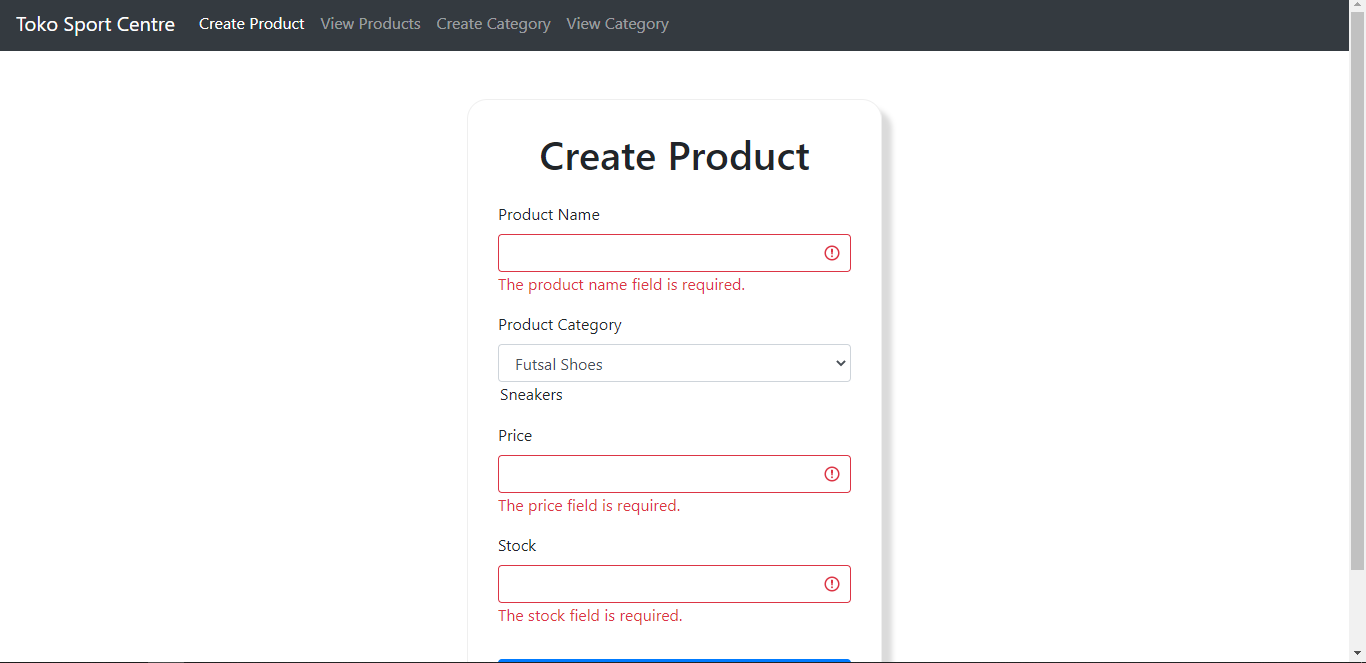
Task: Click the error icon in Product Name field
Action: coord(831,253)
